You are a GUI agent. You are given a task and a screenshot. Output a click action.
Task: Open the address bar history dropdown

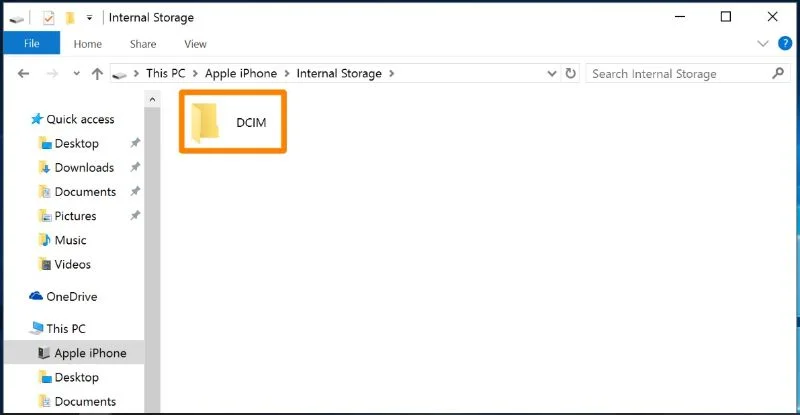click(552, 74)
